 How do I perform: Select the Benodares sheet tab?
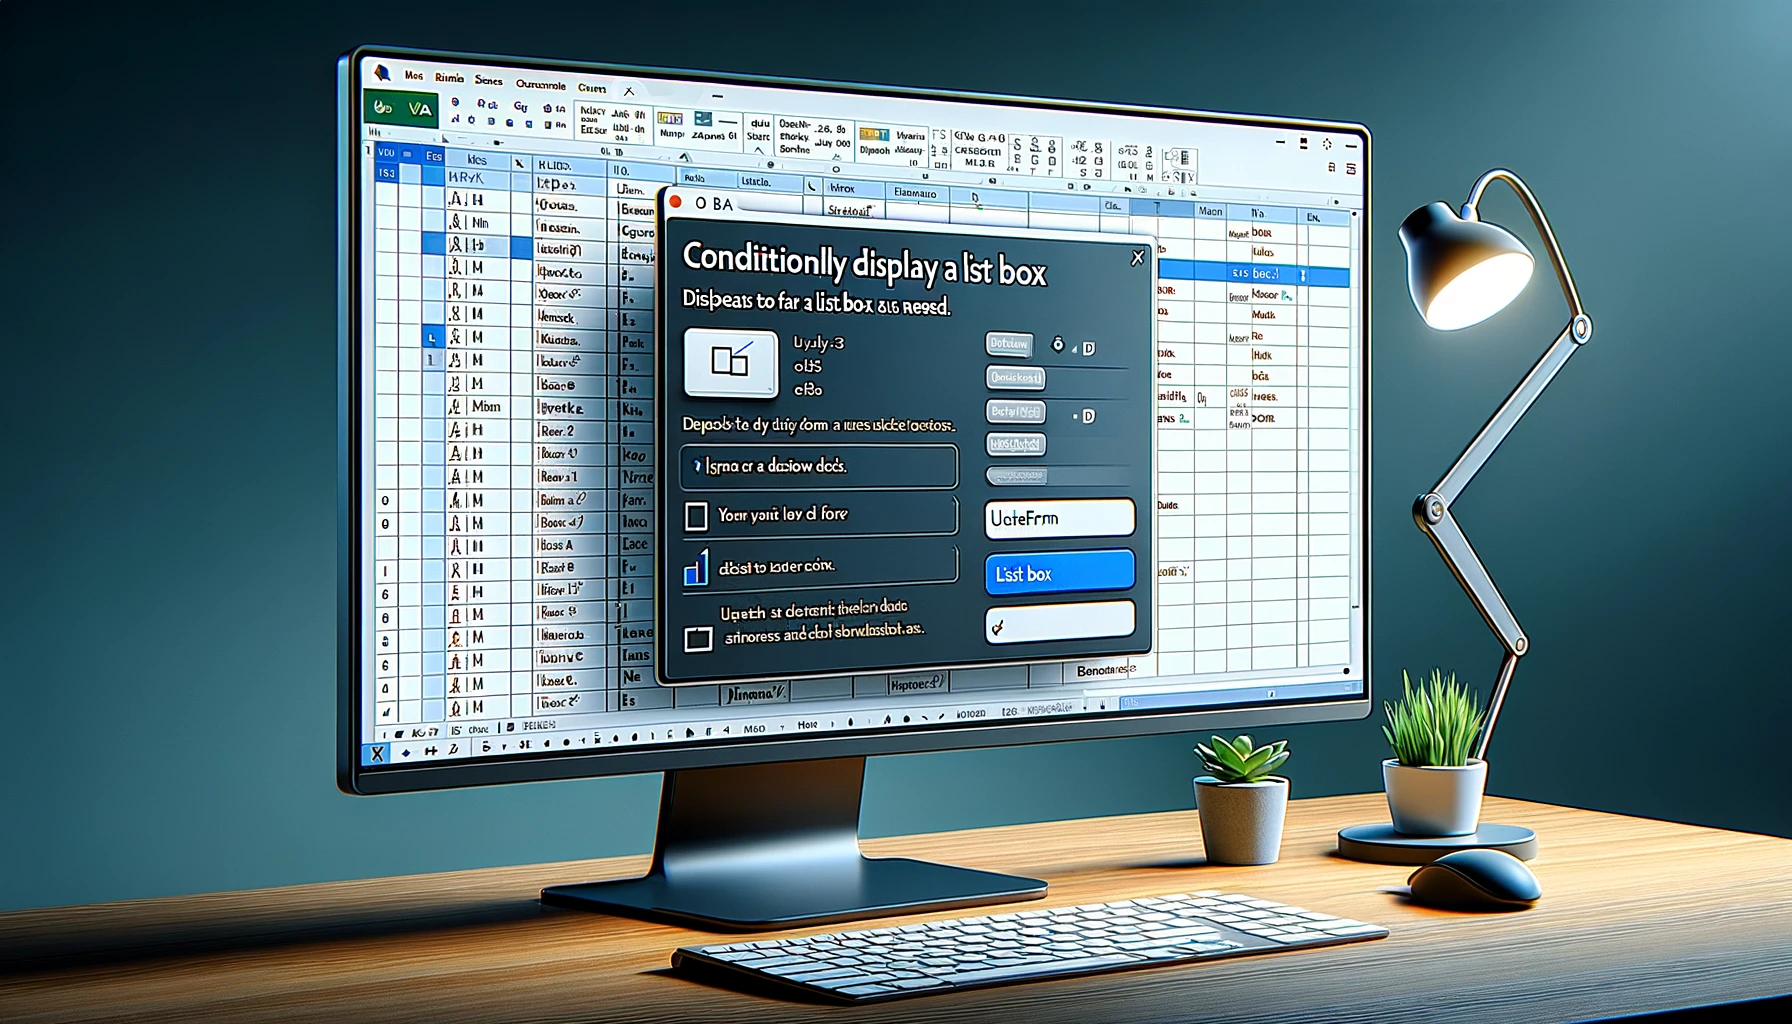pyautogui.click(x=1106, y=670)
